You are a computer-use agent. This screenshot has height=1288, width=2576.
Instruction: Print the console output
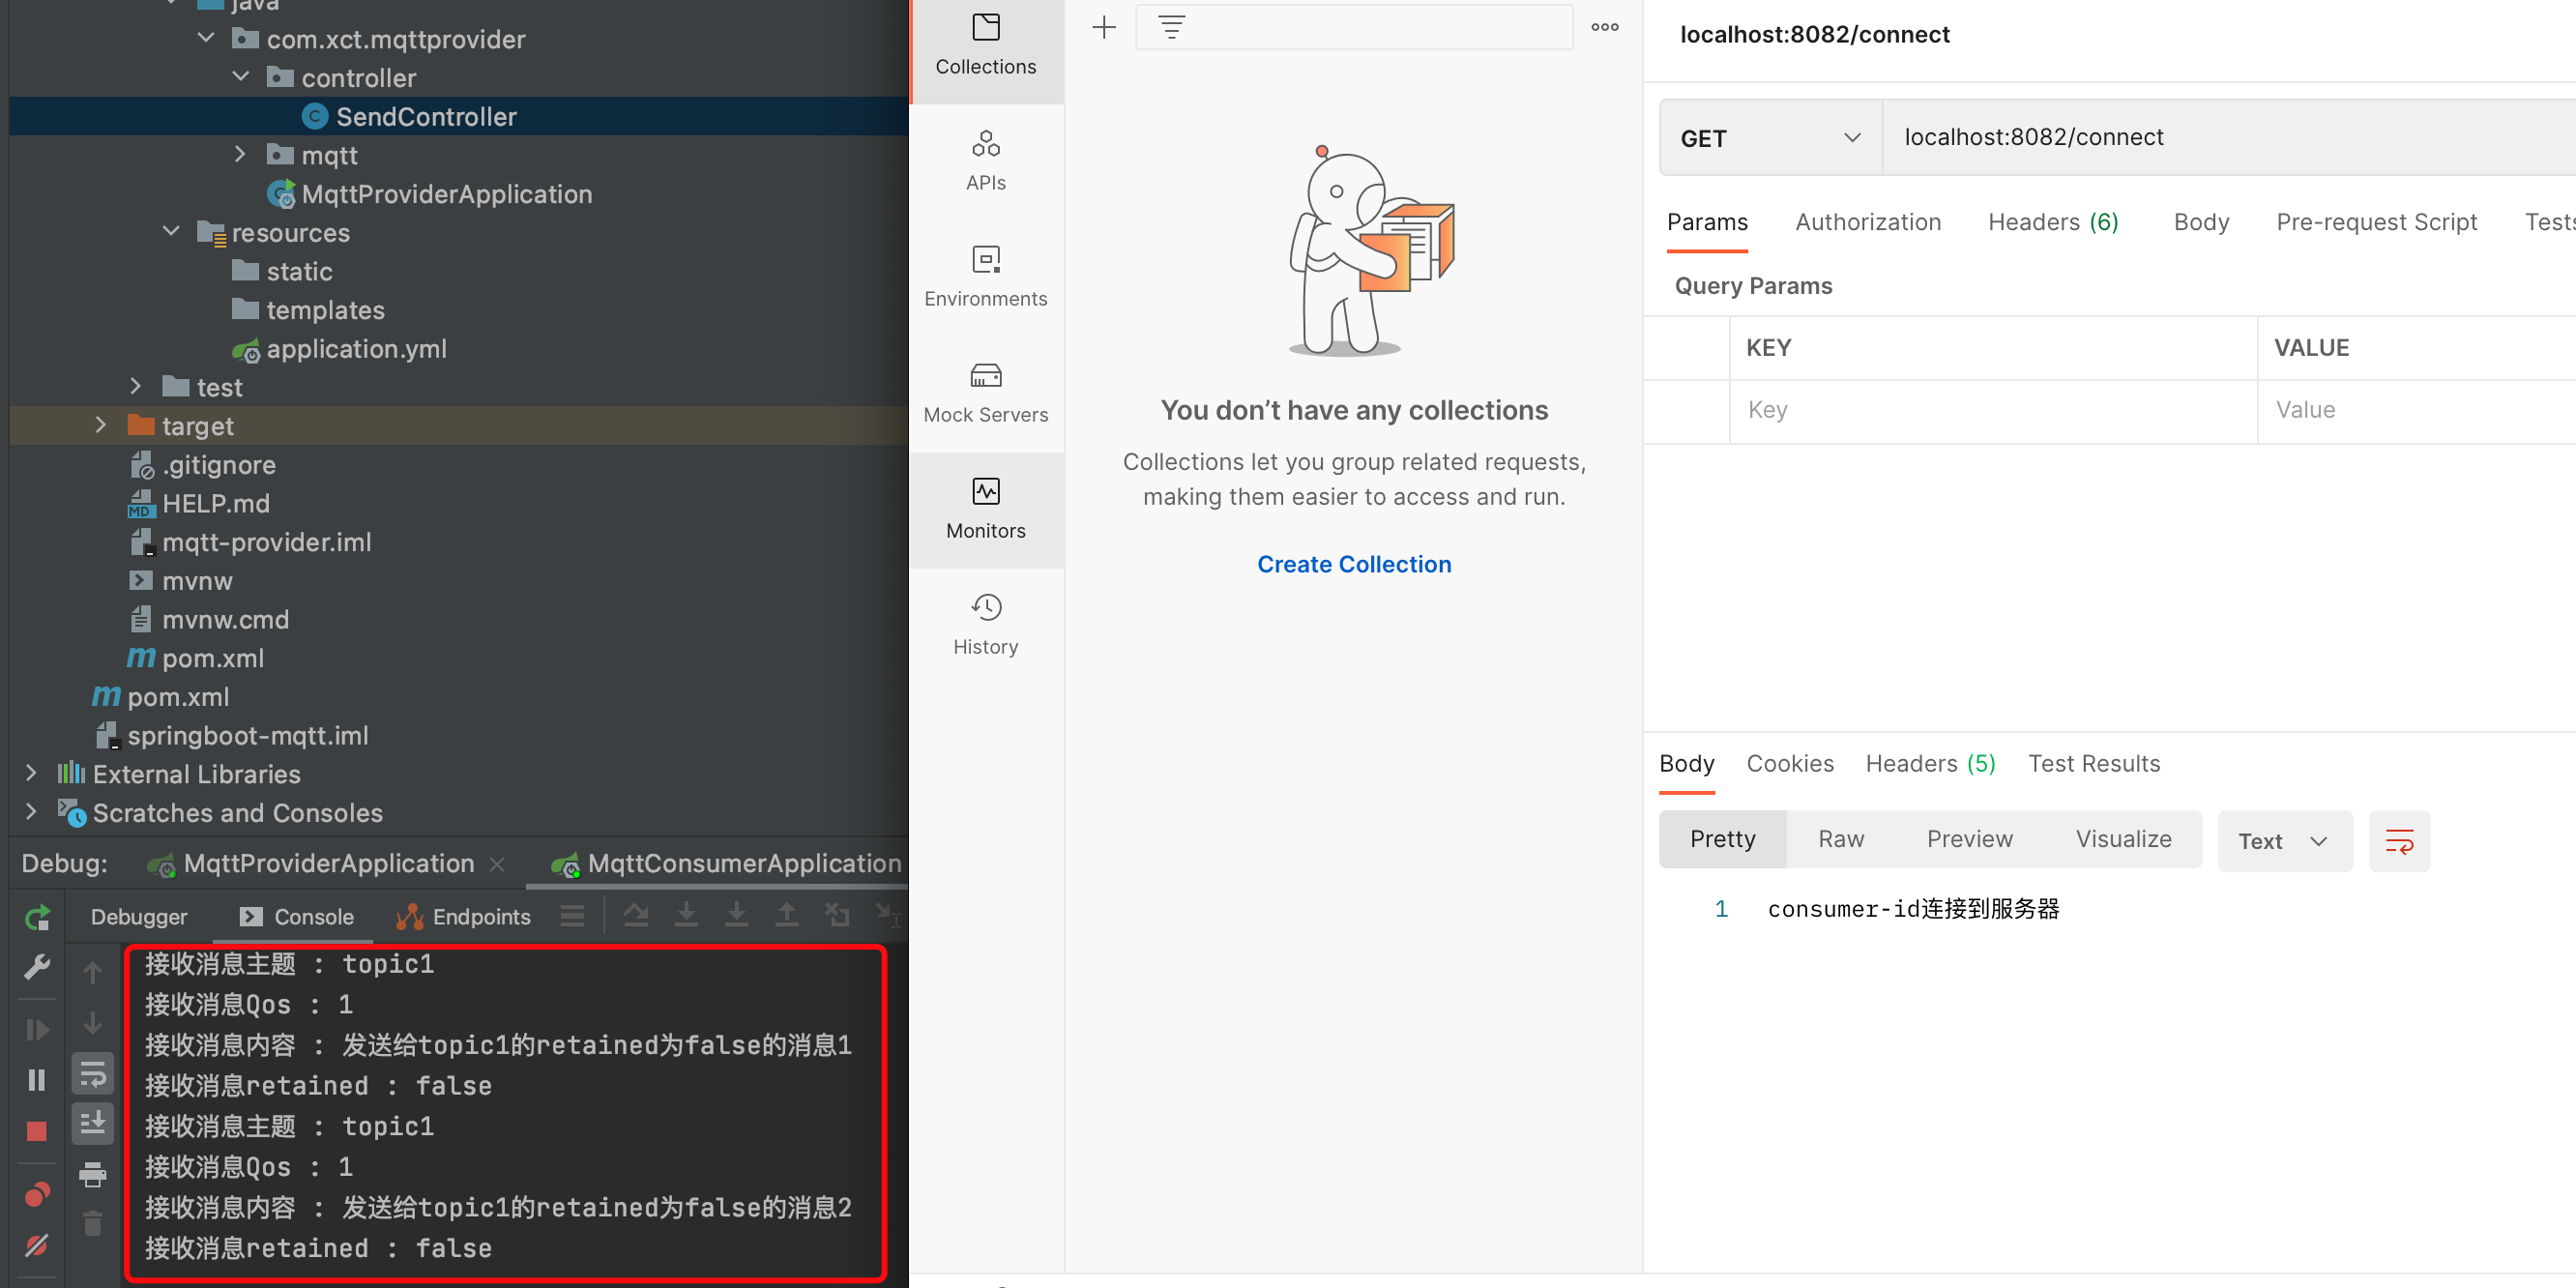(x=93, y=1175)
